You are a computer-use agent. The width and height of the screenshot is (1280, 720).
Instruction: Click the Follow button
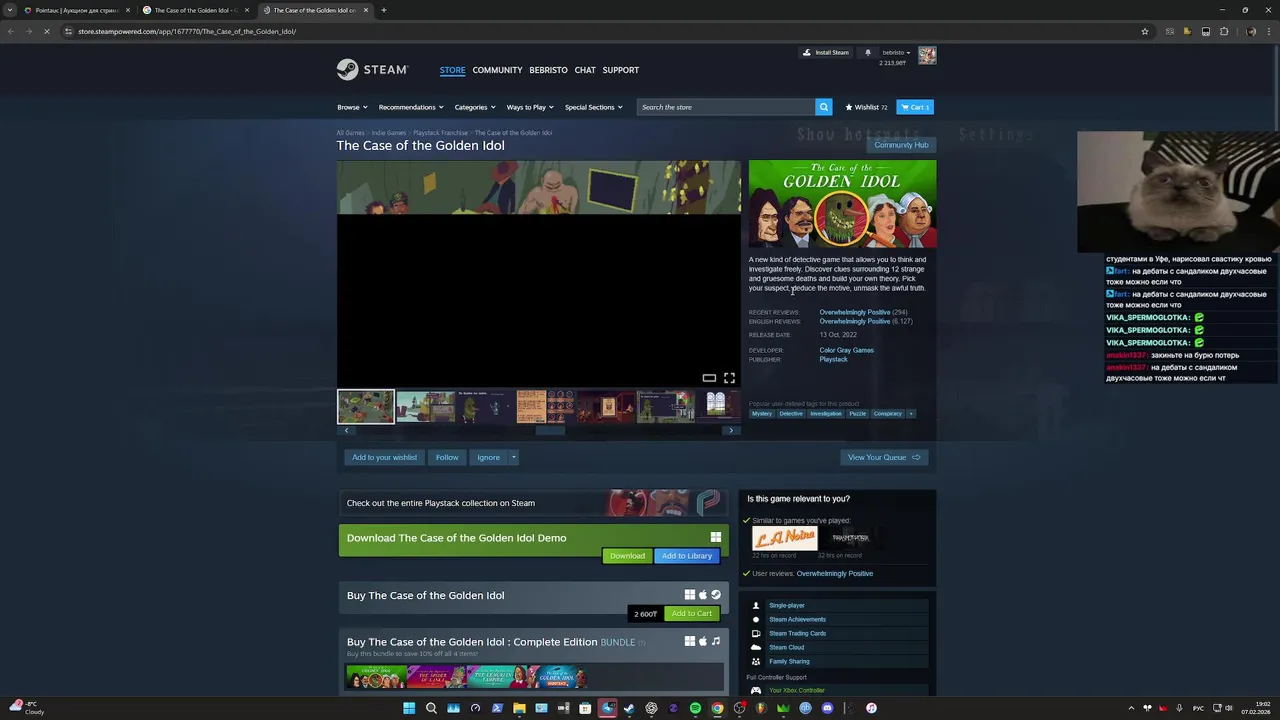pos(447,457)
